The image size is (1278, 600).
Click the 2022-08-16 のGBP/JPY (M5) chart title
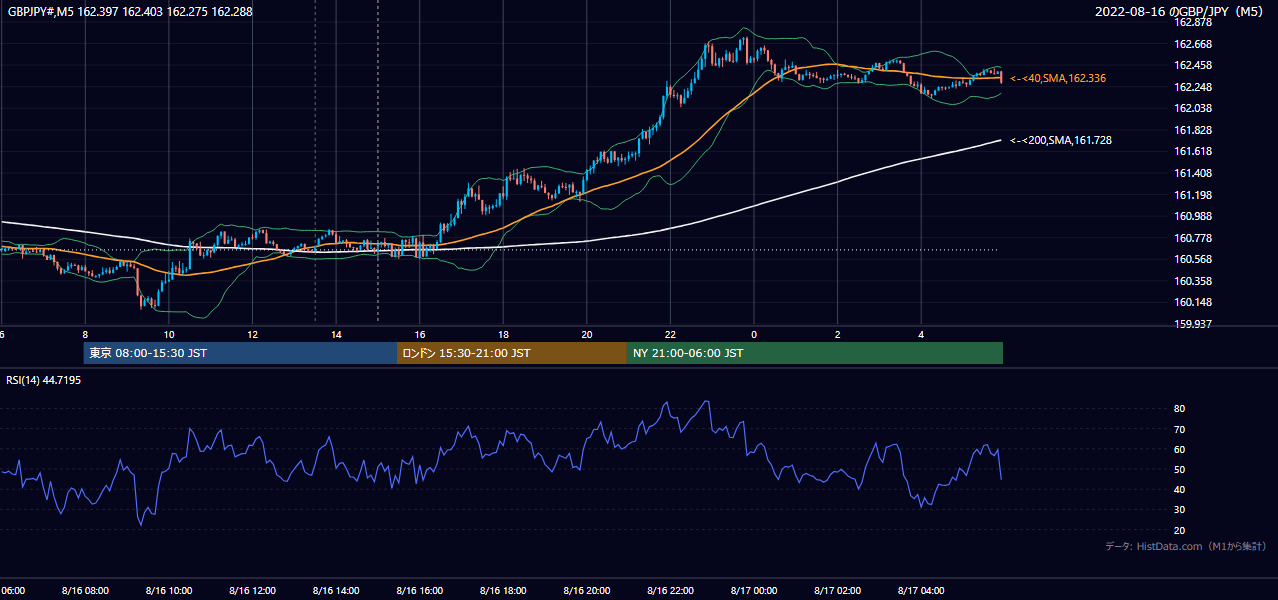point(1181,11)
